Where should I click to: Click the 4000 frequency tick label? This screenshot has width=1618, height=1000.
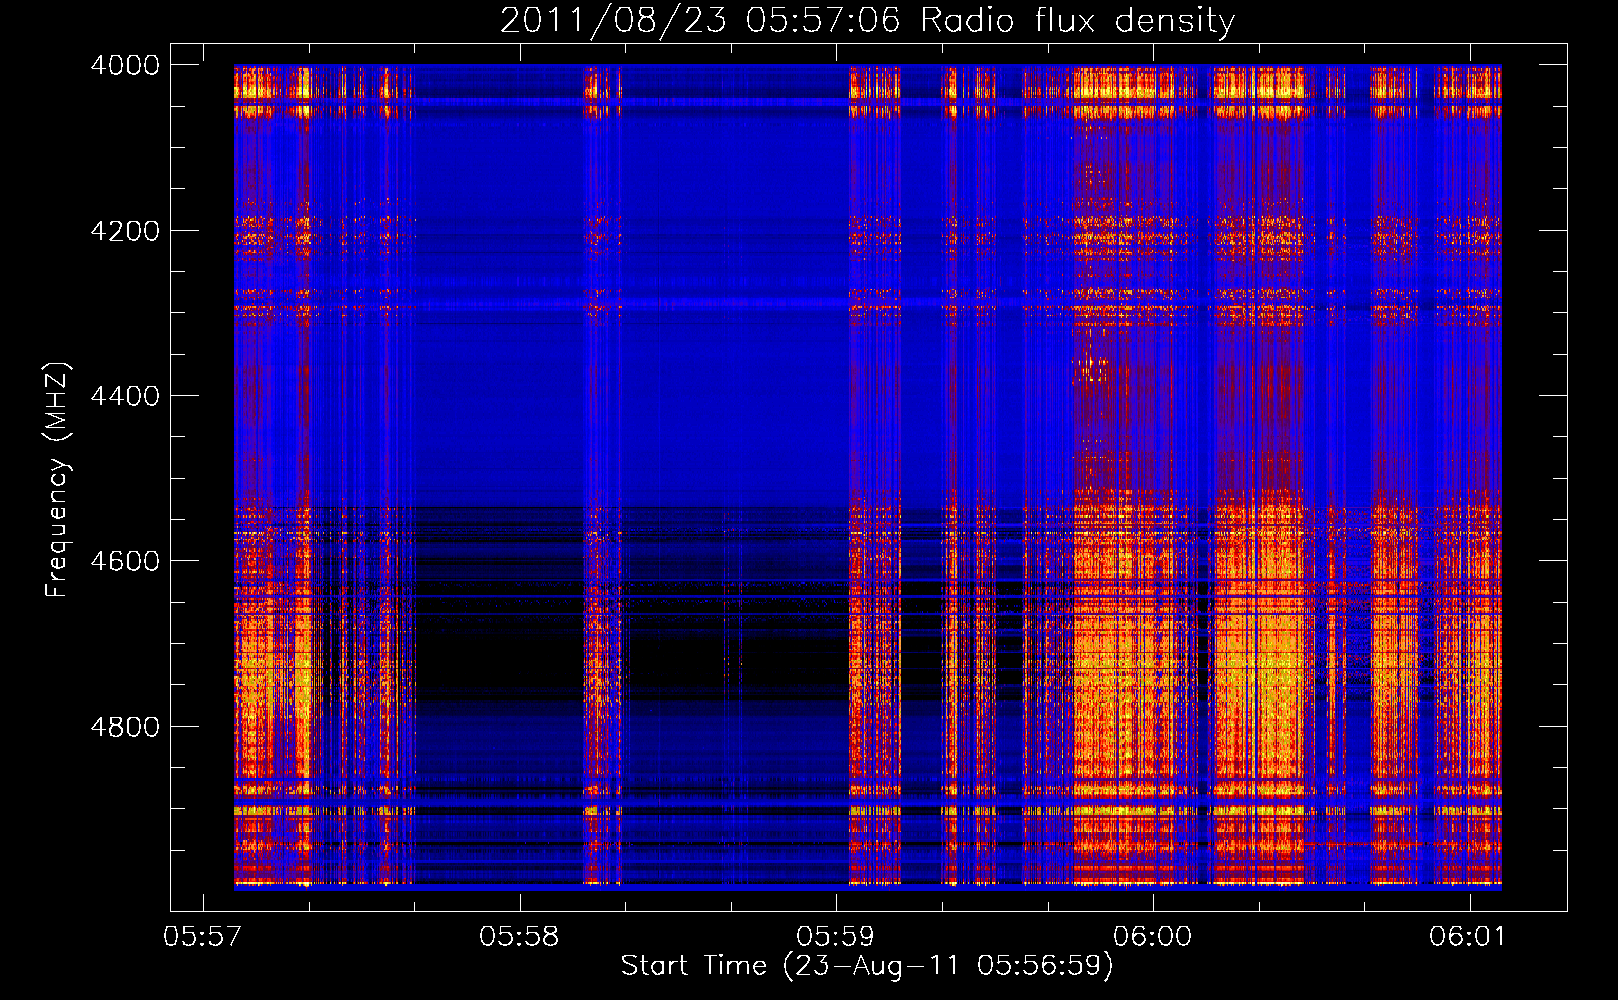[x=125, y=65]
